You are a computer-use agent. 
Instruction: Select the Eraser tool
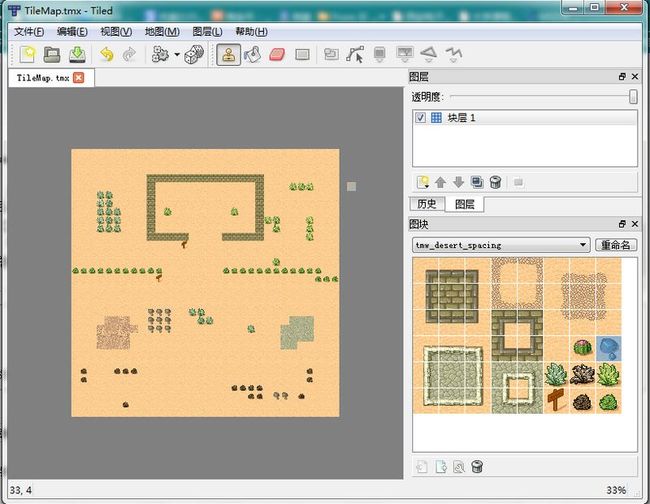pos(277,54)
